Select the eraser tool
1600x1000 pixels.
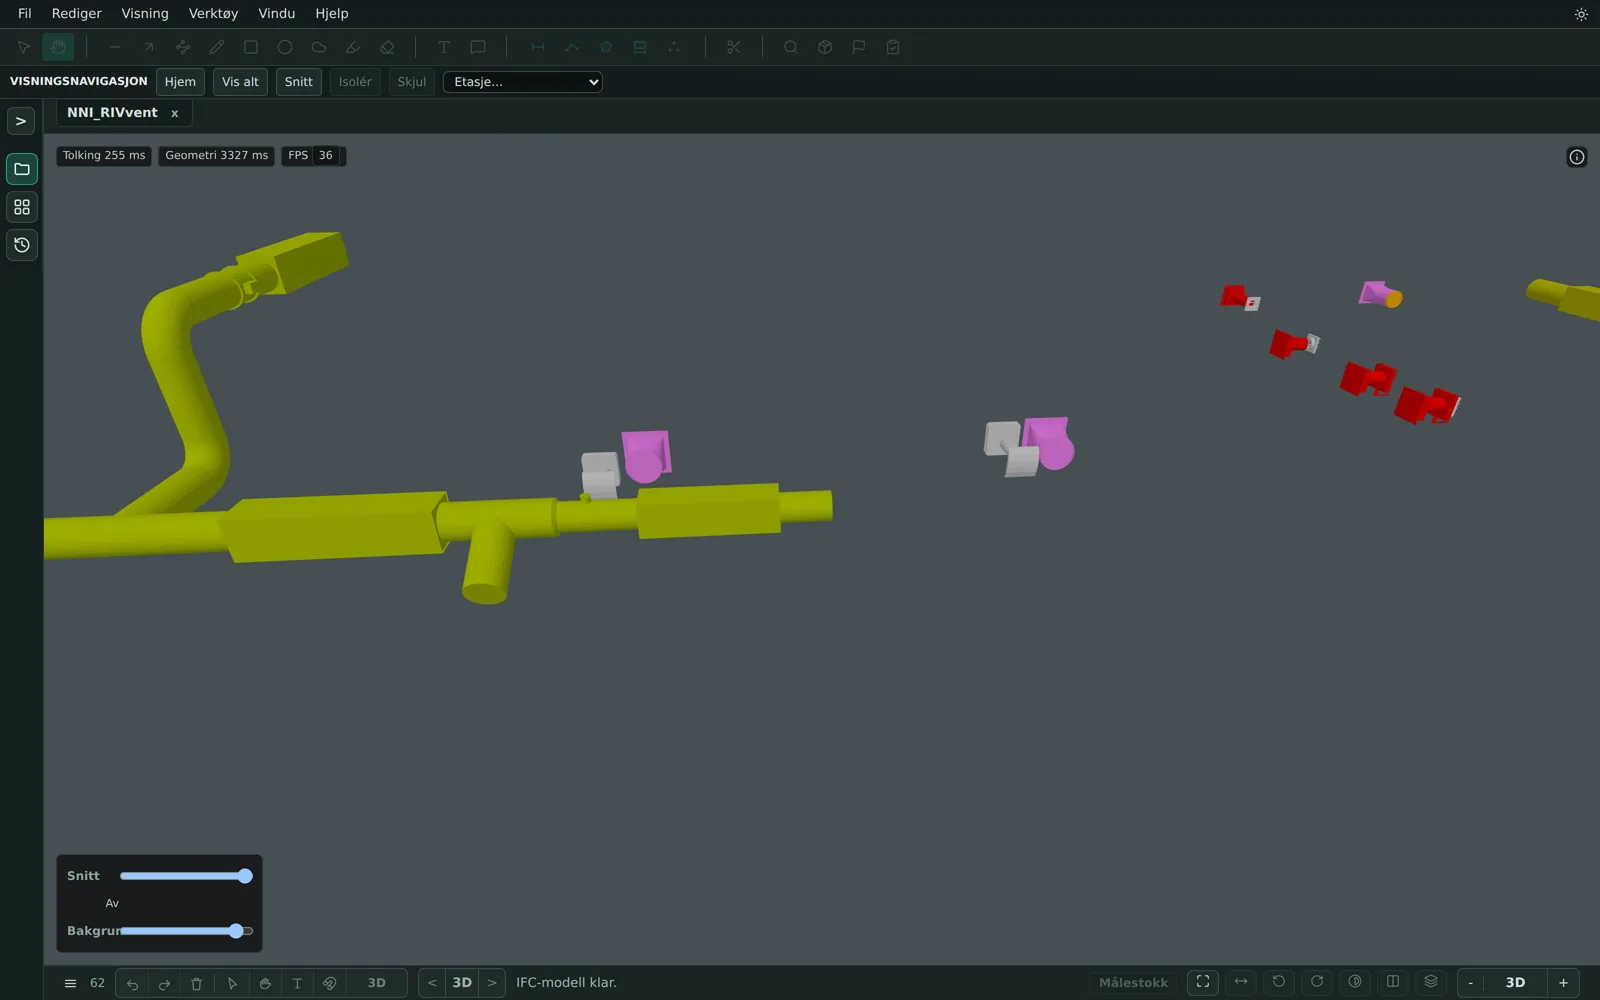coord(387,47)
